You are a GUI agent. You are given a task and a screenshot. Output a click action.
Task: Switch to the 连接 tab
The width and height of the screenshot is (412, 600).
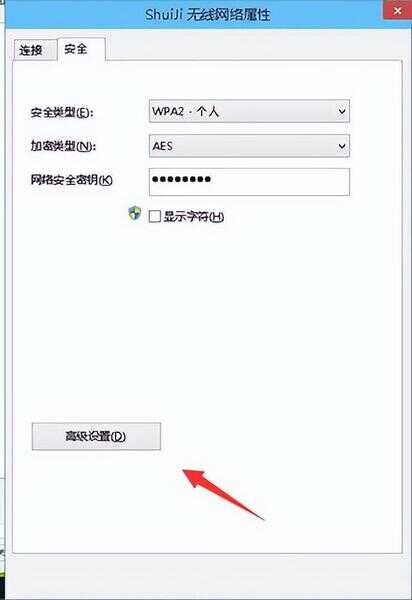(x=33, y=50)
